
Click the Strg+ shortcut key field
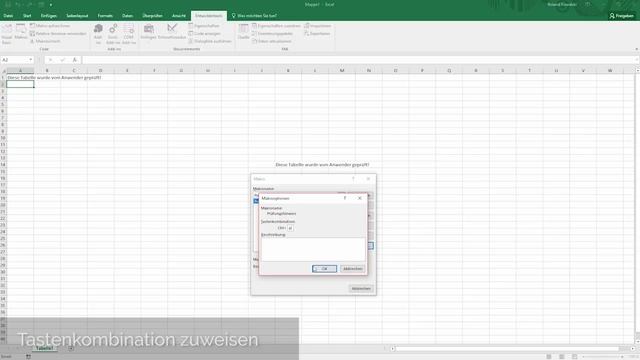pos(290,228)
